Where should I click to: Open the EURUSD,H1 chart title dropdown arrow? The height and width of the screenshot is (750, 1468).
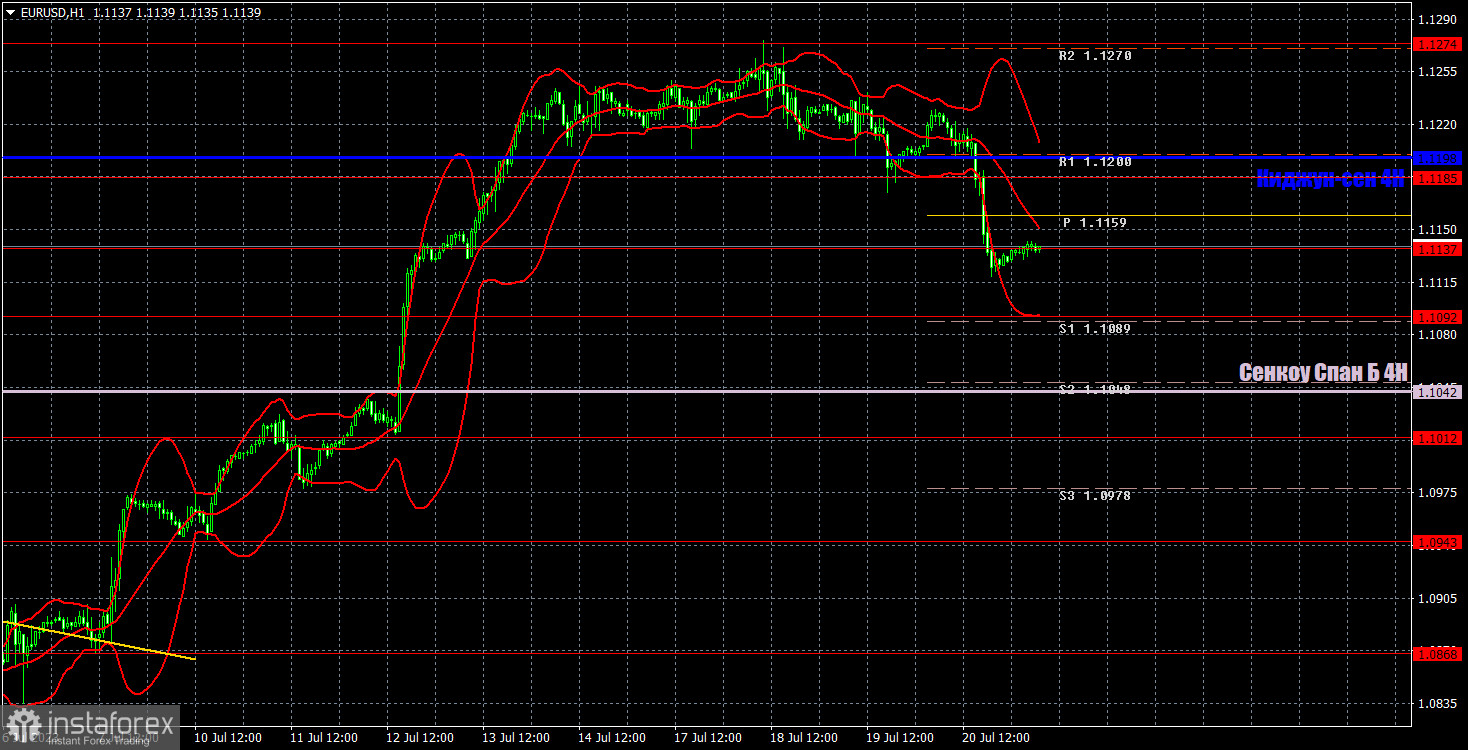(x=10, y=12)
